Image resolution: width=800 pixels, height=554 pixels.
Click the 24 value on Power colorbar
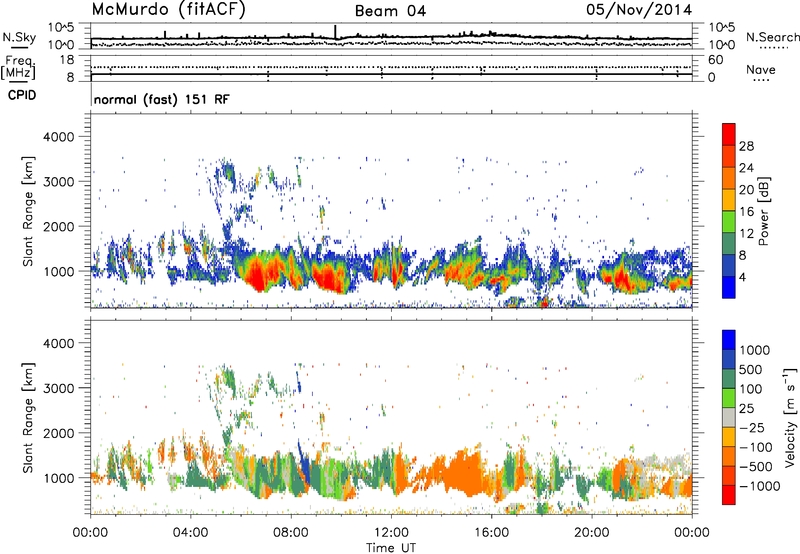pyautogui.click(x=746, y=168)
